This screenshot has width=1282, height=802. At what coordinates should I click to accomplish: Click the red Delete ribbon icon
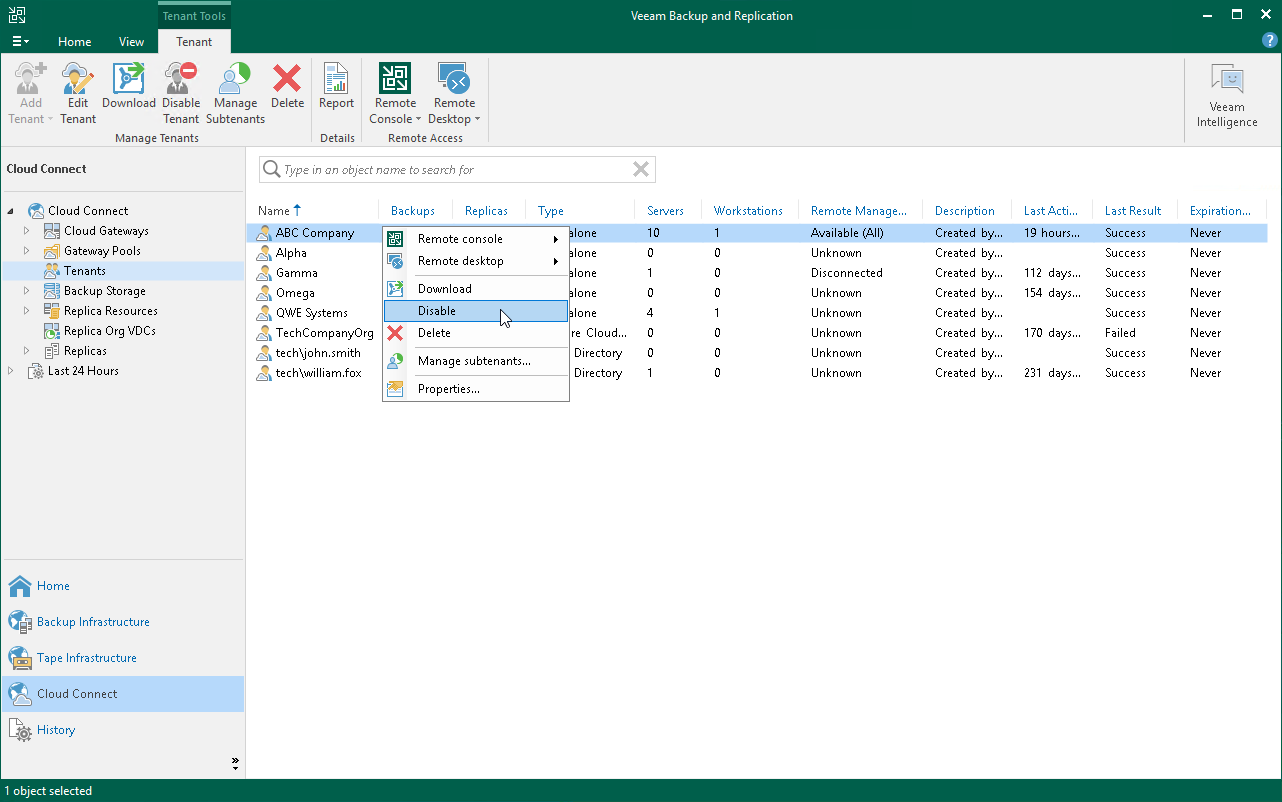click(287, 78)
